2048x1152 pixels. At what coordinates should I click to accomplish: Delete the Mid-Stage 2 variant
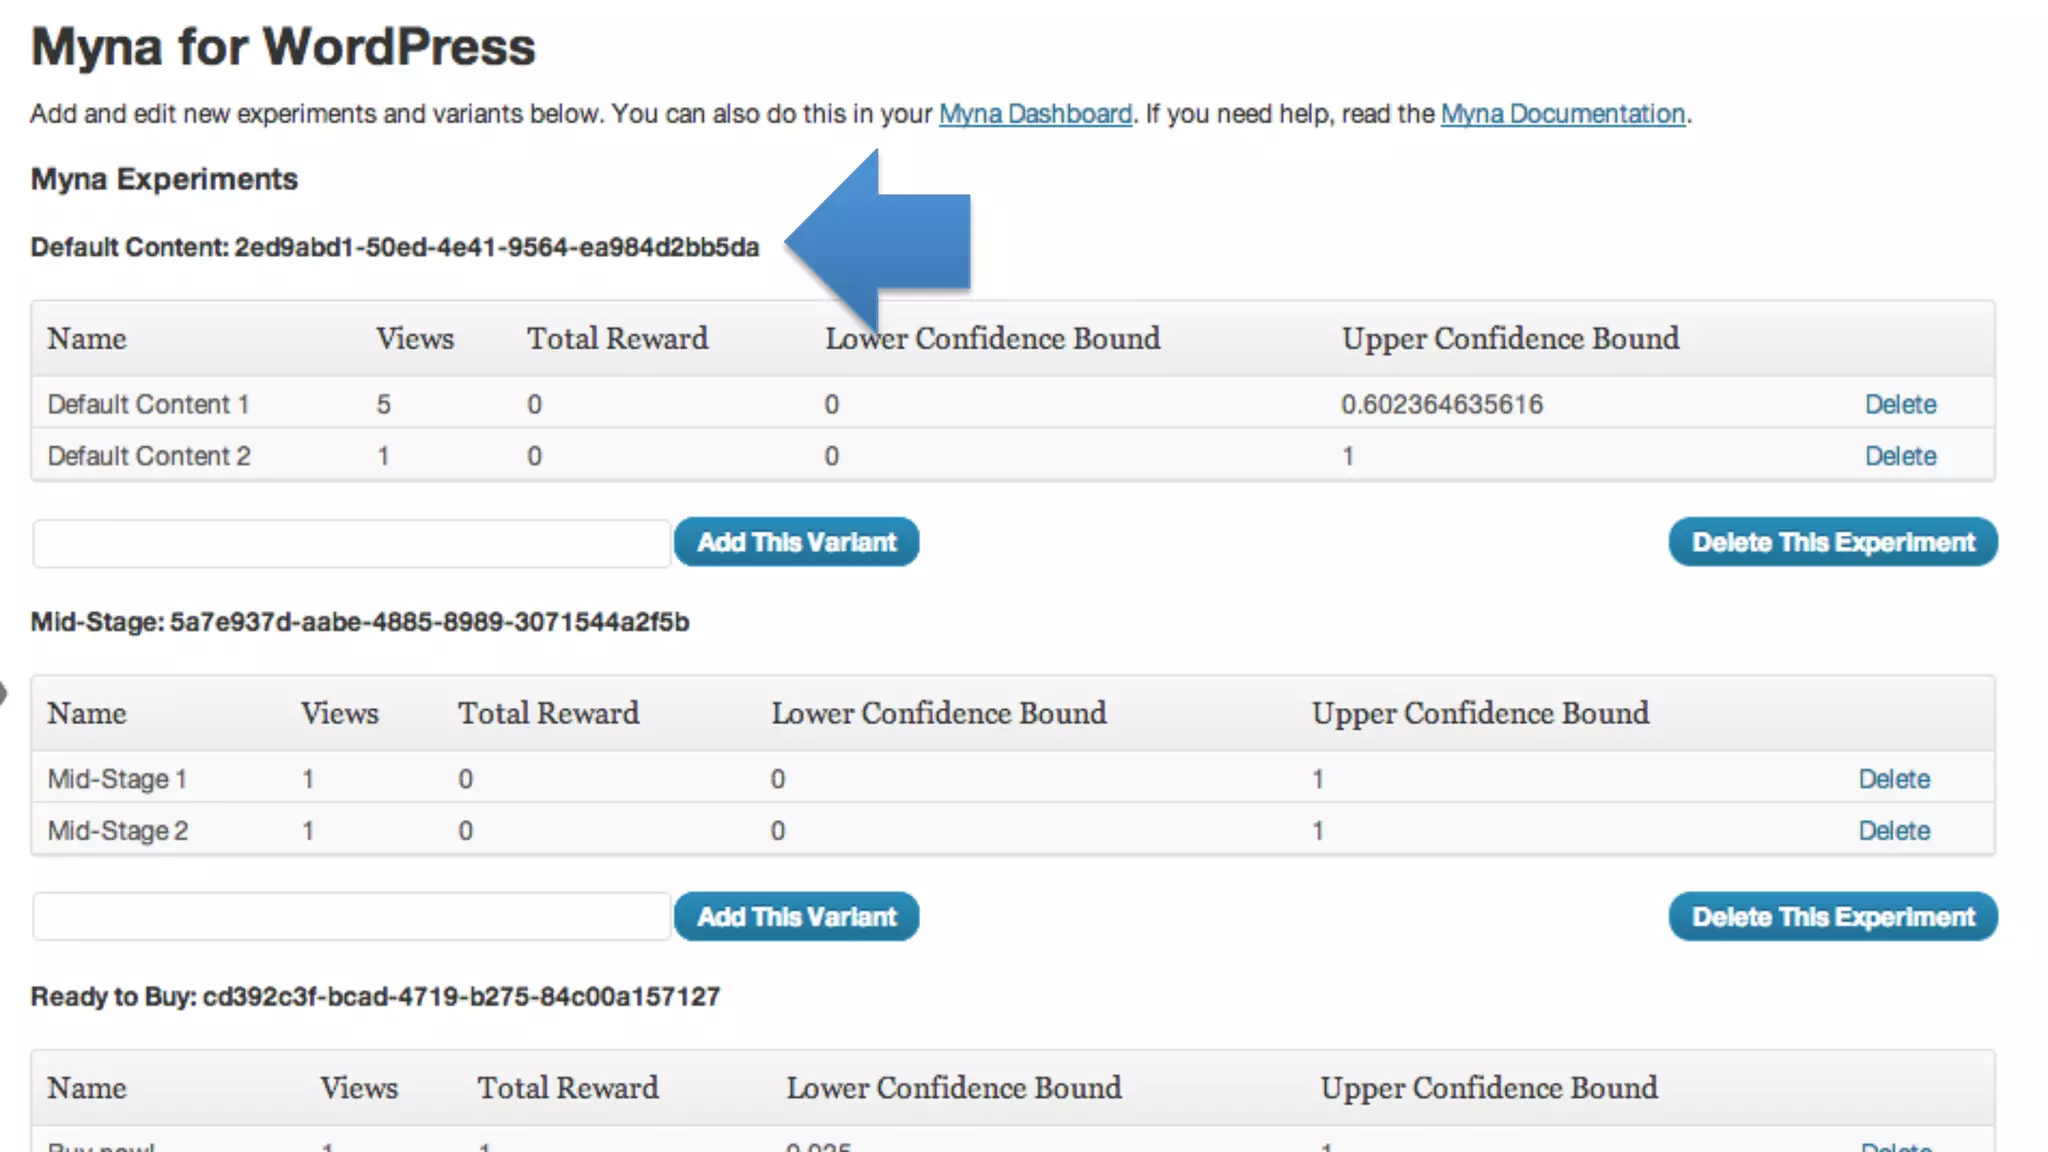[x=1894, y=831]
